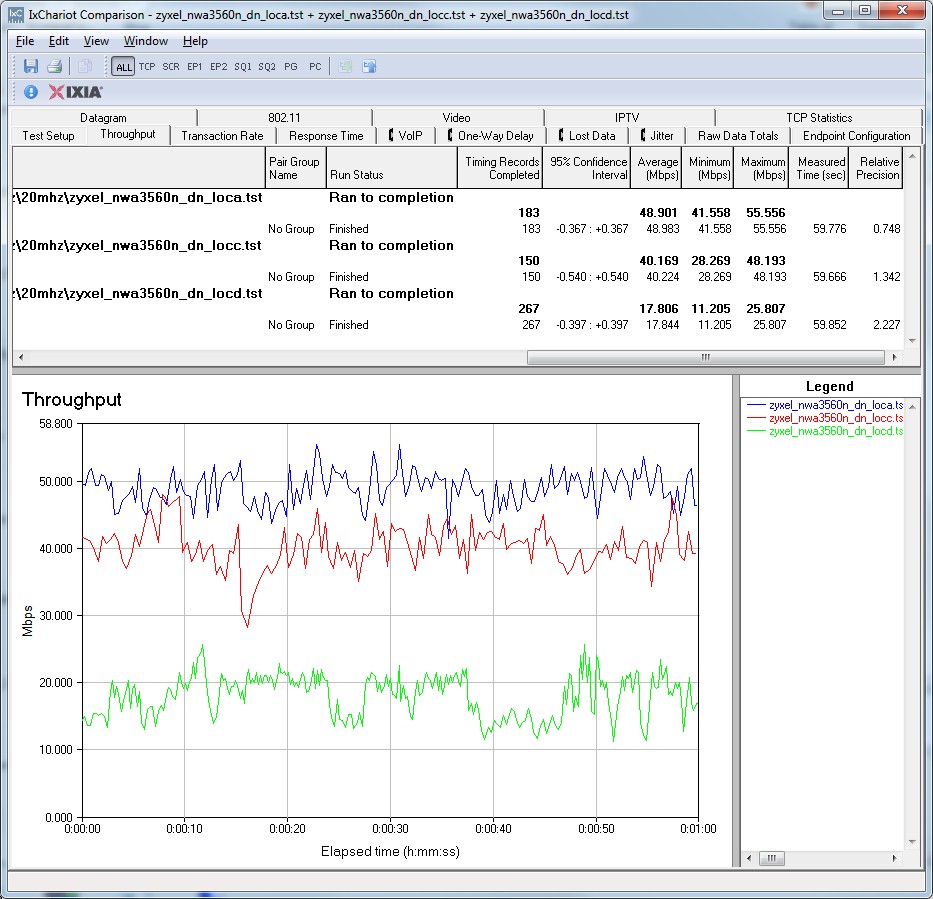Toggle the TCP filter button
Image resolution: width=933 pixels, height=899 pixels.
(147, 67)
